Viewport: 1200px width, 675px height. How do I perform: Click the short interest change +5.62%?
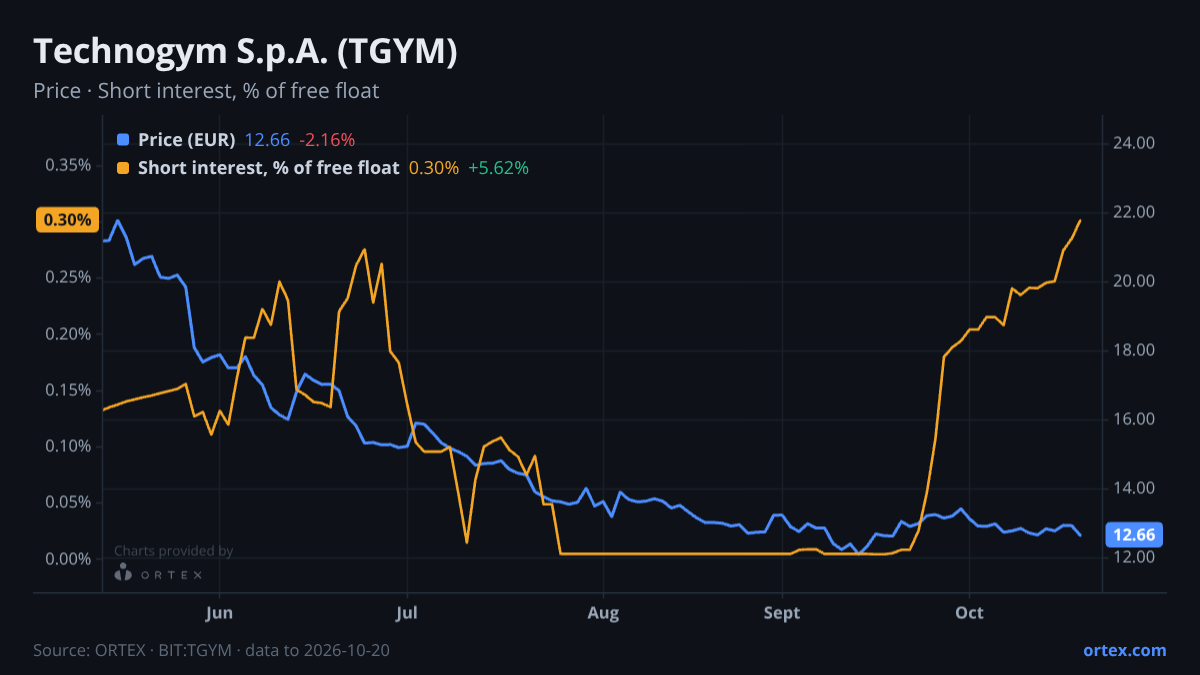[498, 168]
